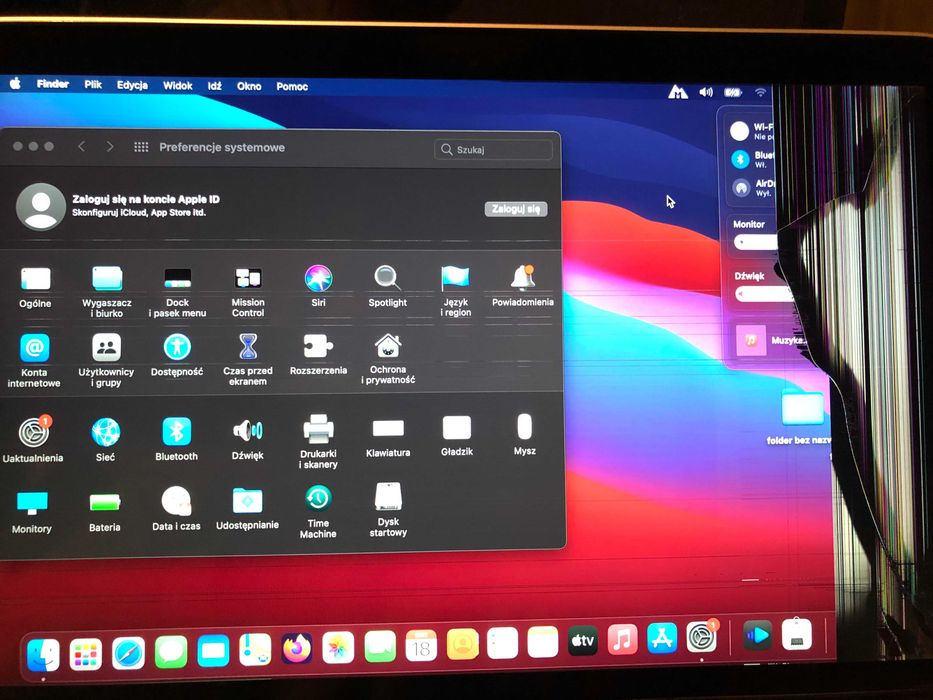The height and width of the screenshot is (700, 933).
Task: Open Monitory display preferences
Action: pos(32,502)
